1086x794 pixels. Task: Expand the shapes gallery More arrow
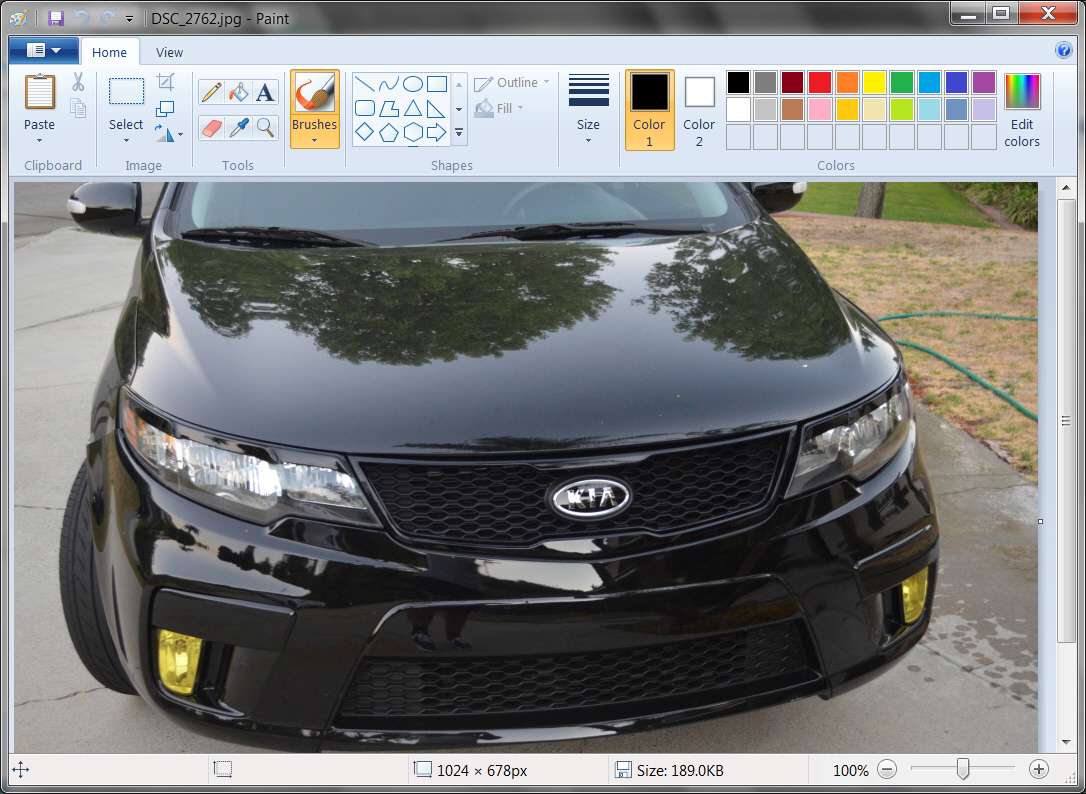[x=459, y=132]
